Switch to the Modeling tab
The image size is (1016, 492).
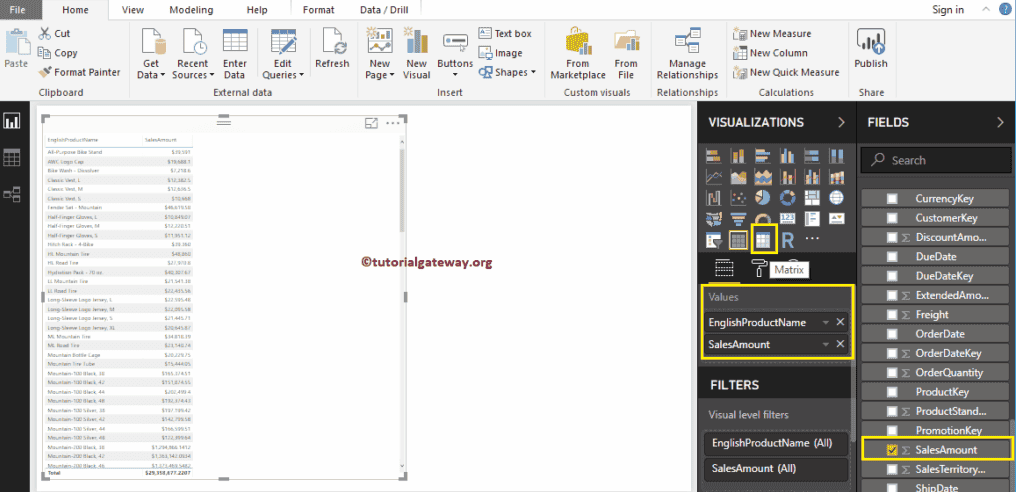[191, 10]
